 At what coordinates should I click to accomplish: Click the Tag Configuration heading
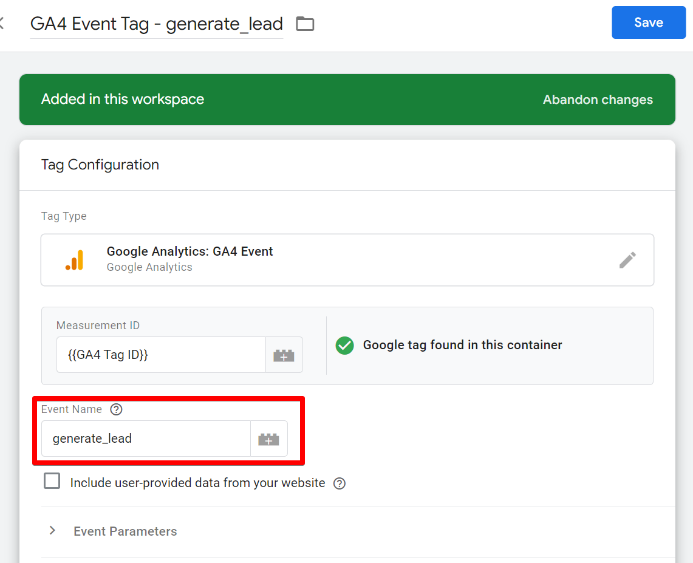[100, 165]
